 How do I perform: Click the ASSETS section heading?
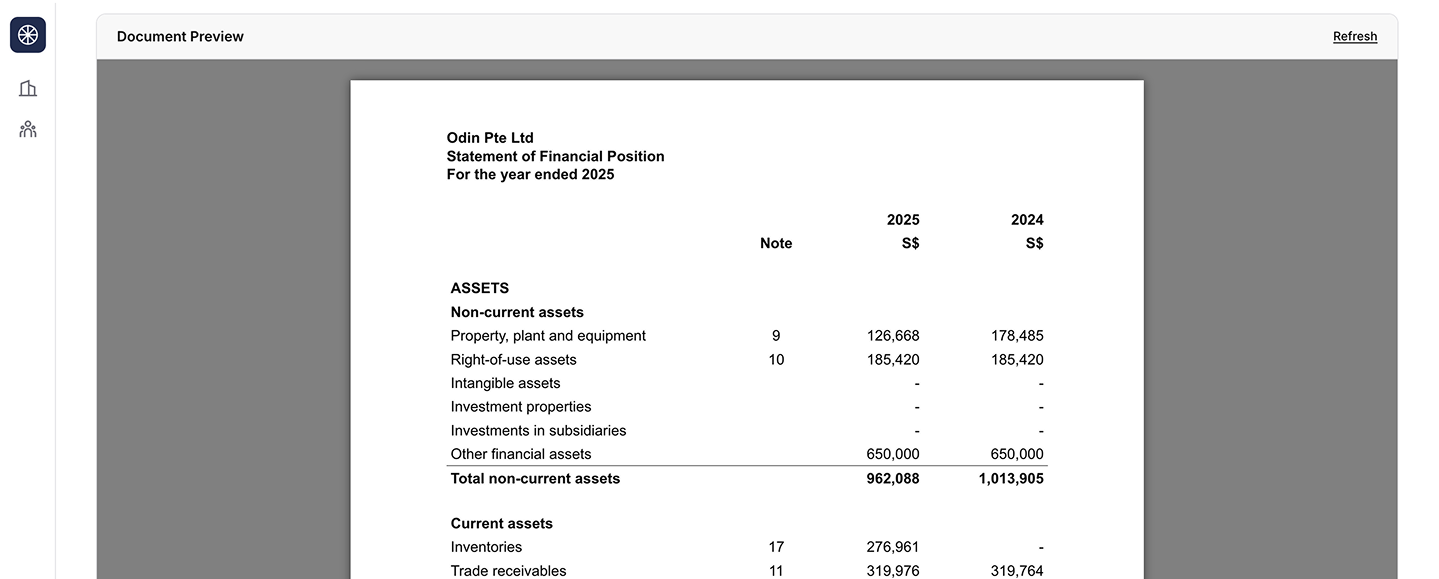pyautogui.click(x=479, y=288)
